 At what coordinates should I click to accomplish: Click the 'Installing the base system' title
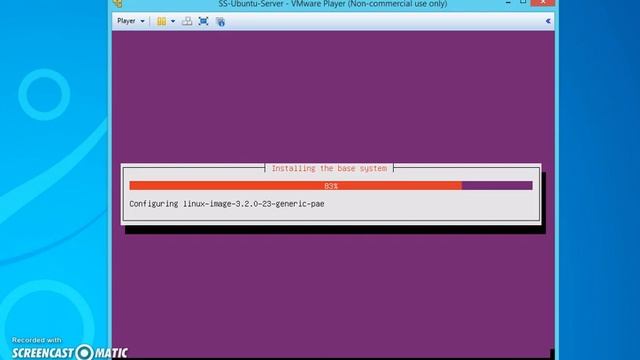tap(329, 168)
